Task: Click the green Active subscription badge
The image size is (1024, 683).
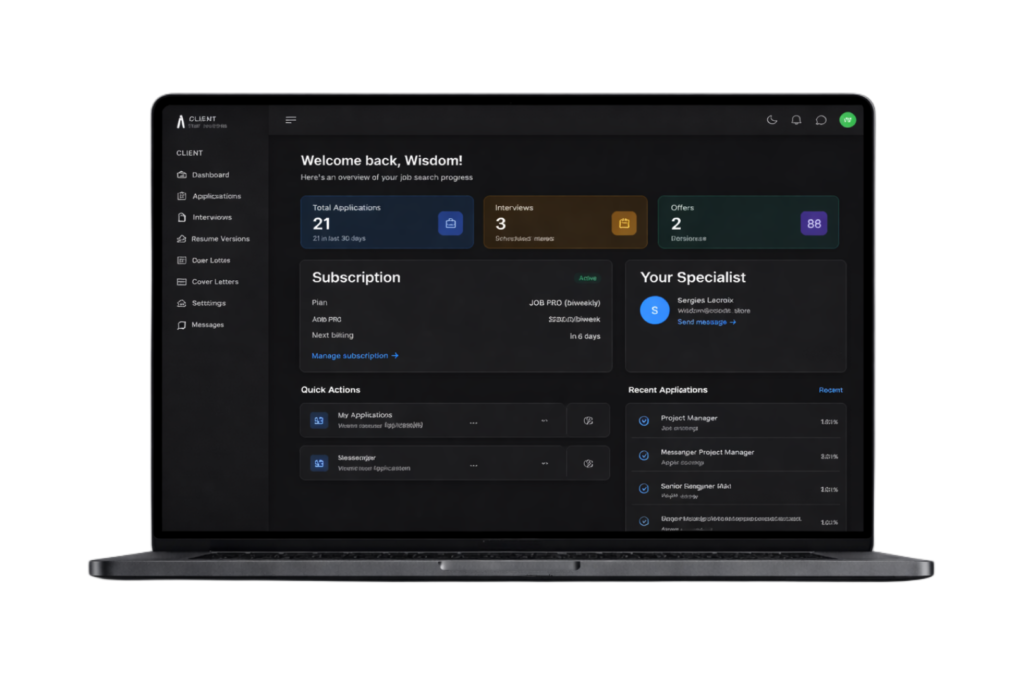Action: pyautogui.click(x=588, y=278)
